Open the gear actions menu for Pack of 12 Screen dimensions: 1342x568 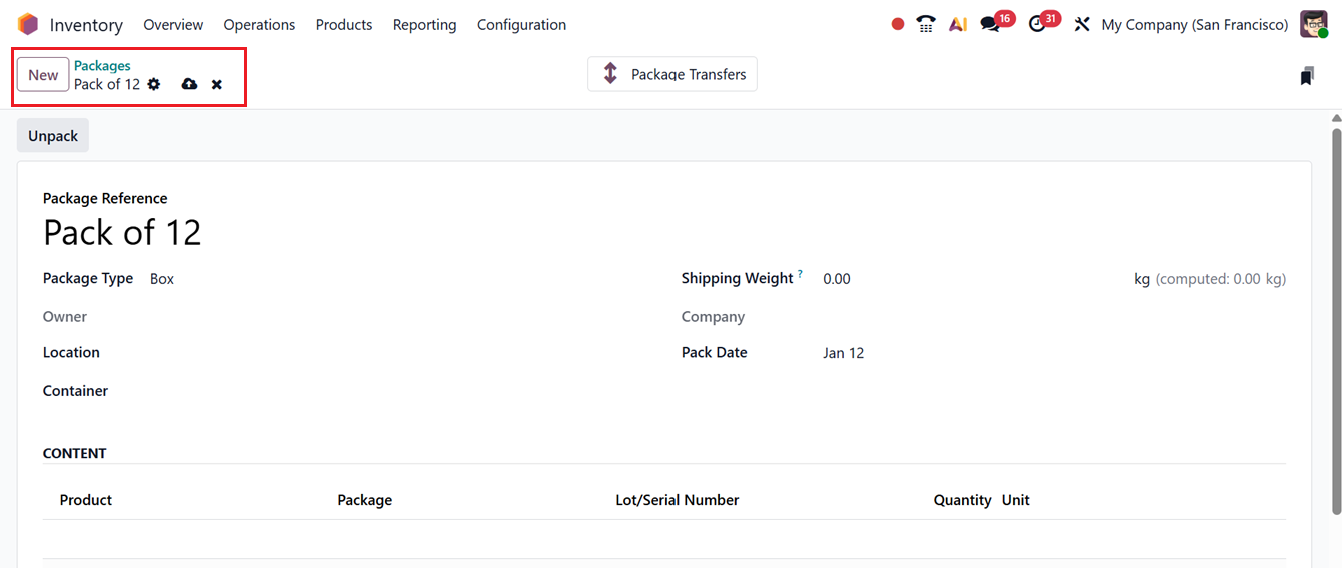154,85
